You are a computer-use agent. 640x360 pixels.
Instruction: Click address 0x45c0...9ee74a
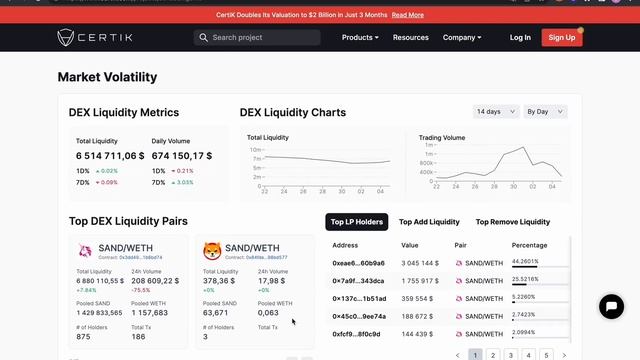[359, 316]
